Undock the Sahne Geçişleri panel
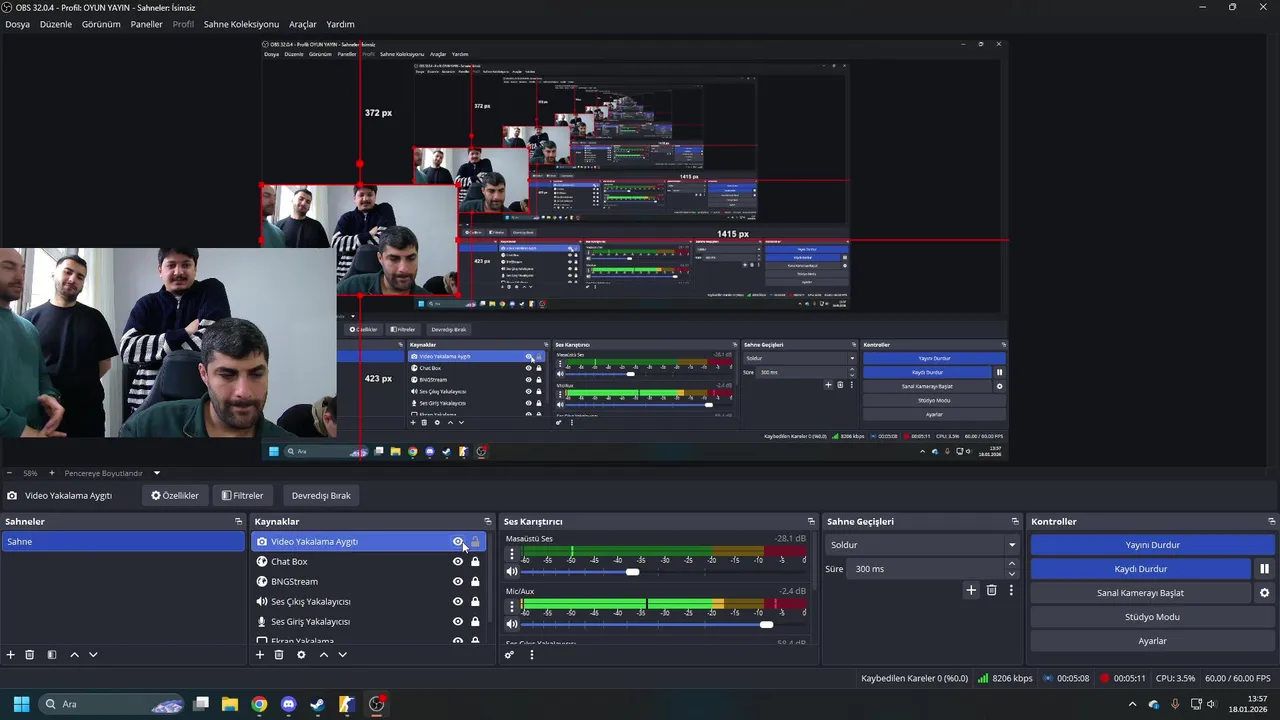 coord(1015,522)
